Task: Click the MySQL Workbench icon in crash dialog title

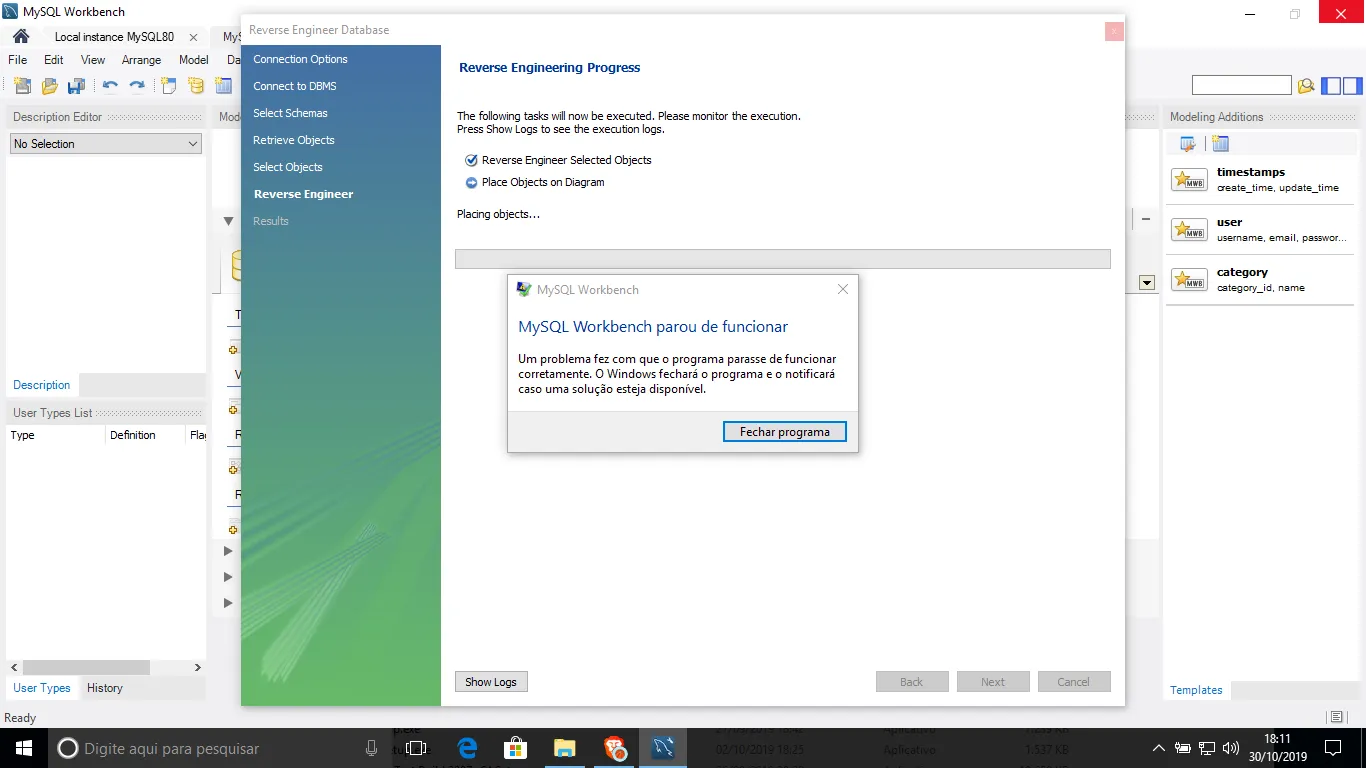Action: (x=523, y=290)
